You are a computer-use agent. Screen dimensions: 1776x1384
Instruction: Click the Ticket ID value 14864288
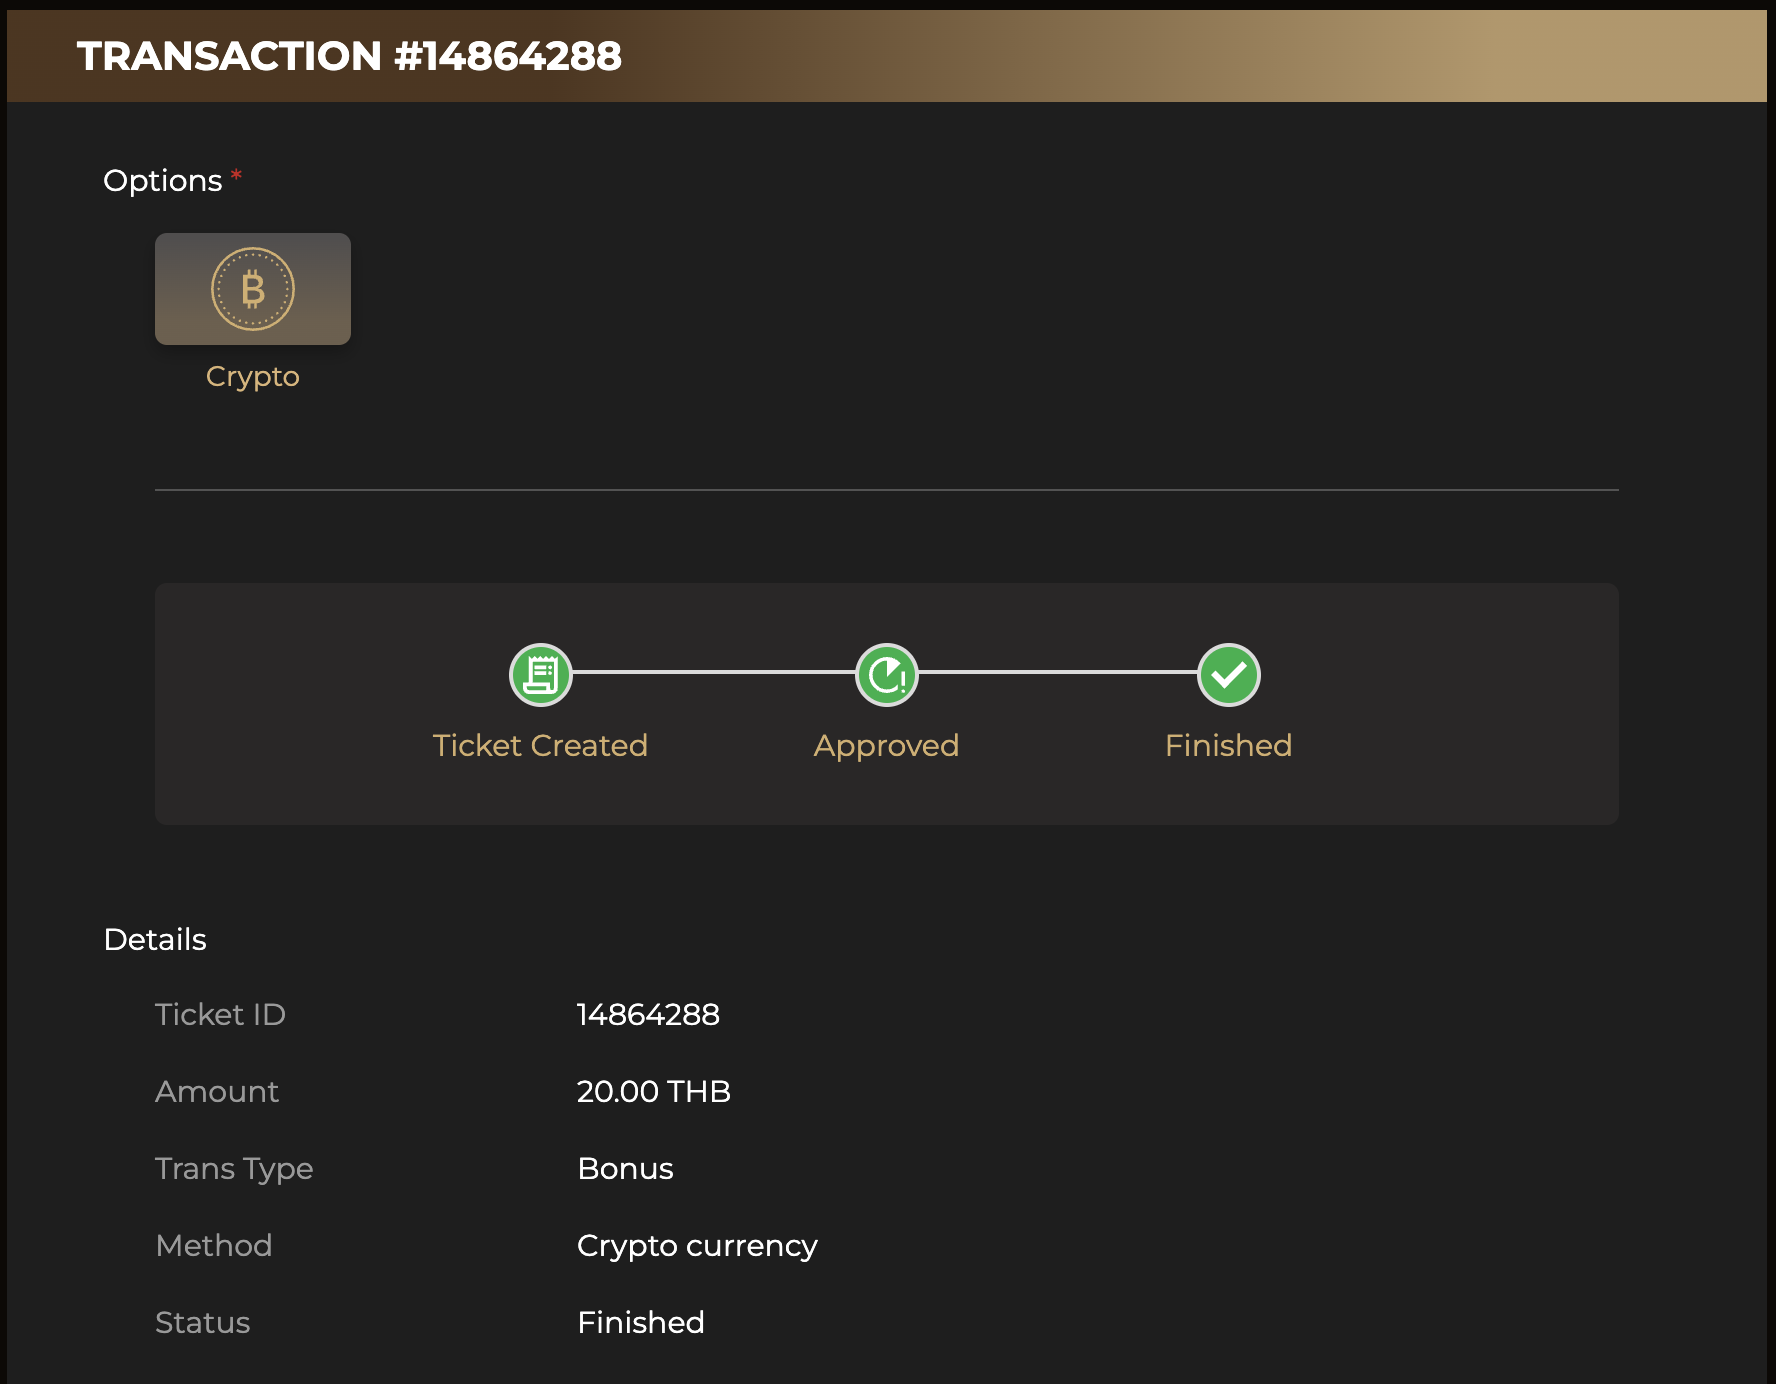648,1015
